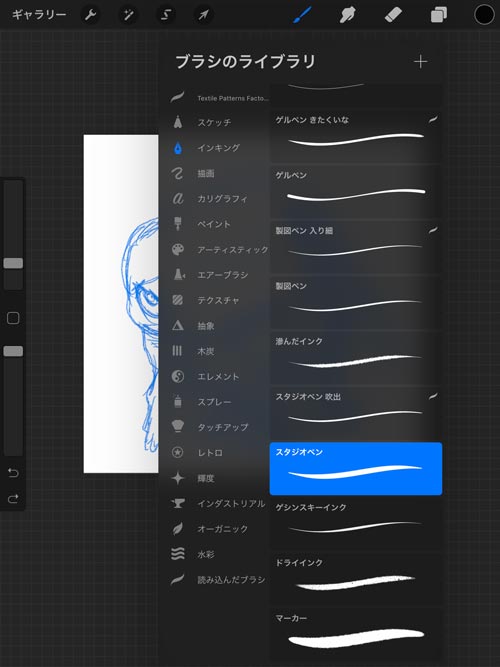Click the undo arrow on sidebar
Image resolution: width=500 pixels, height=667 pixels.
point(13,473)
